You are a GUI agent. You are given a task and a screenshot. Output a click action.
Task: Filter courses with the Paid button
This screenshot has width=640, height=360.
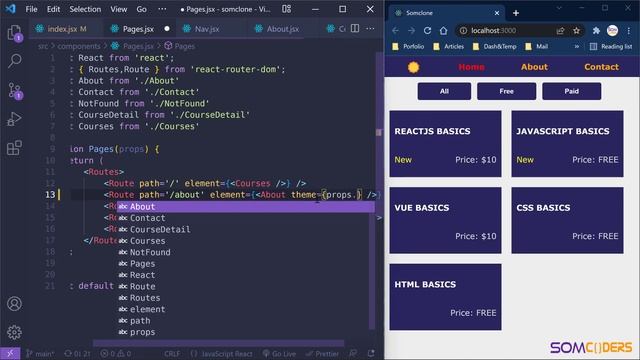coord(571,91)
